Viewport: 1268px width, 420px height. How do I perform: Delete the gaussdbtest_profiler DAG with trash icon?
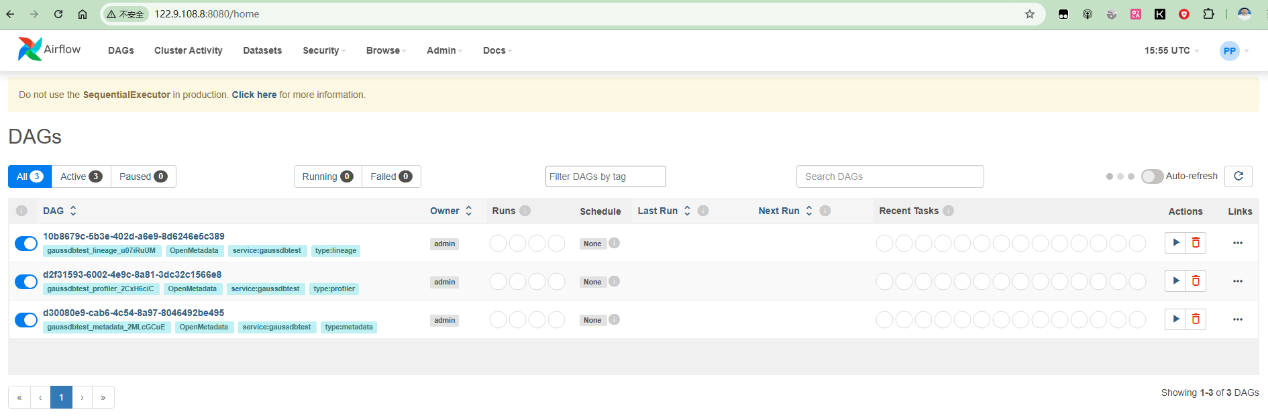(x=1196, y=281)
